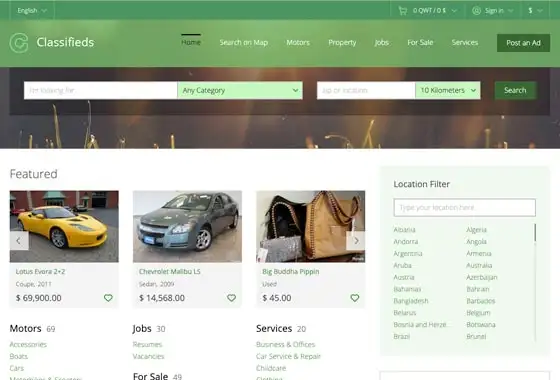Image resolution: width=560 pixels, height=380 pixels.
Task: Open the Motors category heading
Action: pyautogui.click(x=25, y=328)
